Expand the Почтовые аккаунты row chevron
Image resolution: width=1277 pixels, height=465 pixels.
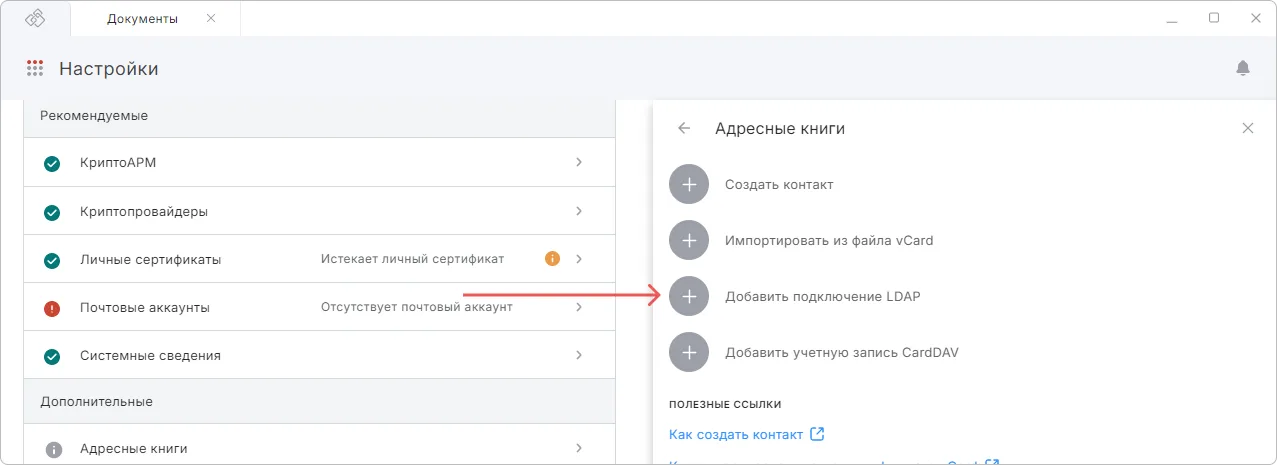pyautogui.click(x=579, y=307)
